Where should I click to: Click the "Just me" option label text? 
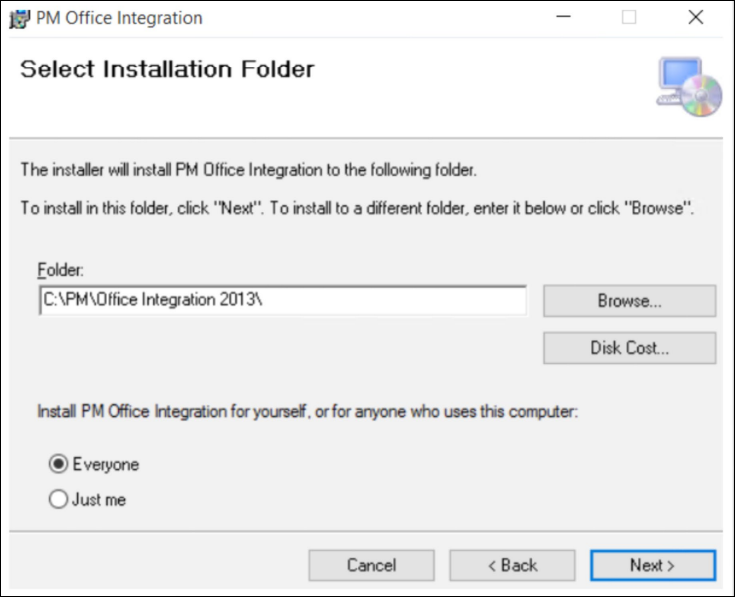click(99, 500)
